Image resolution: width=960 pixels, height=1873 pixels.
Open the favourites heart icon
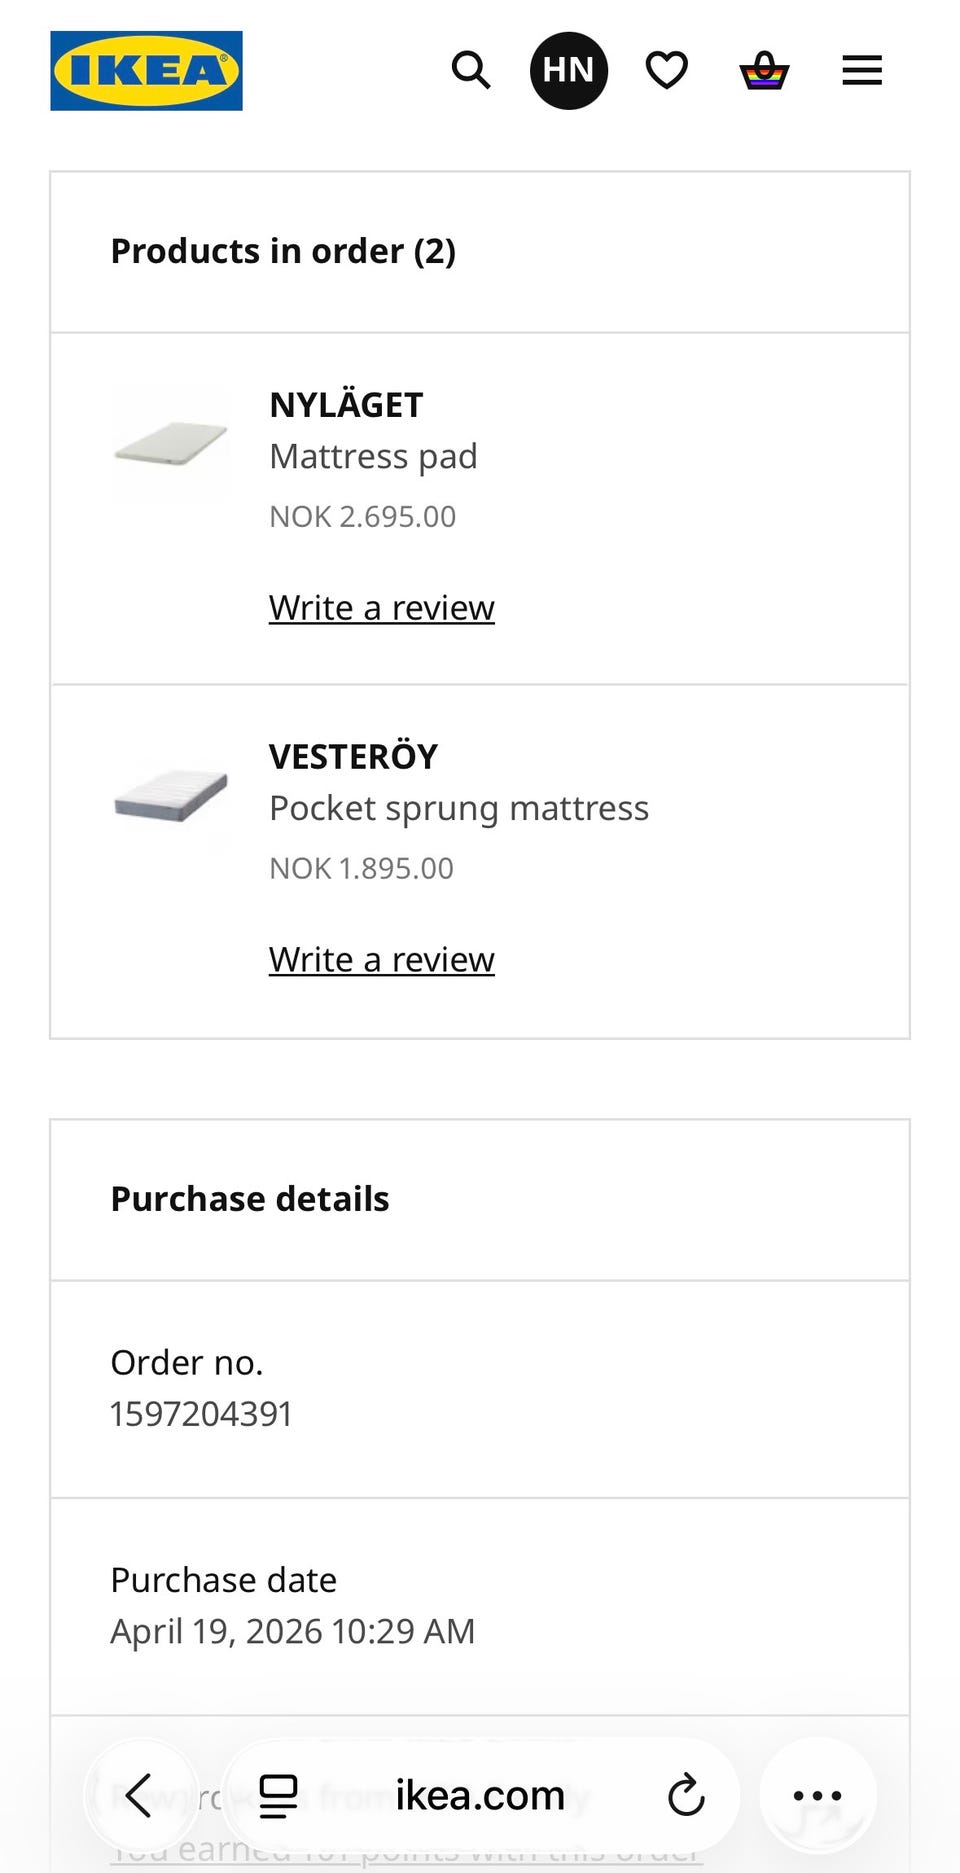(666, 71)
